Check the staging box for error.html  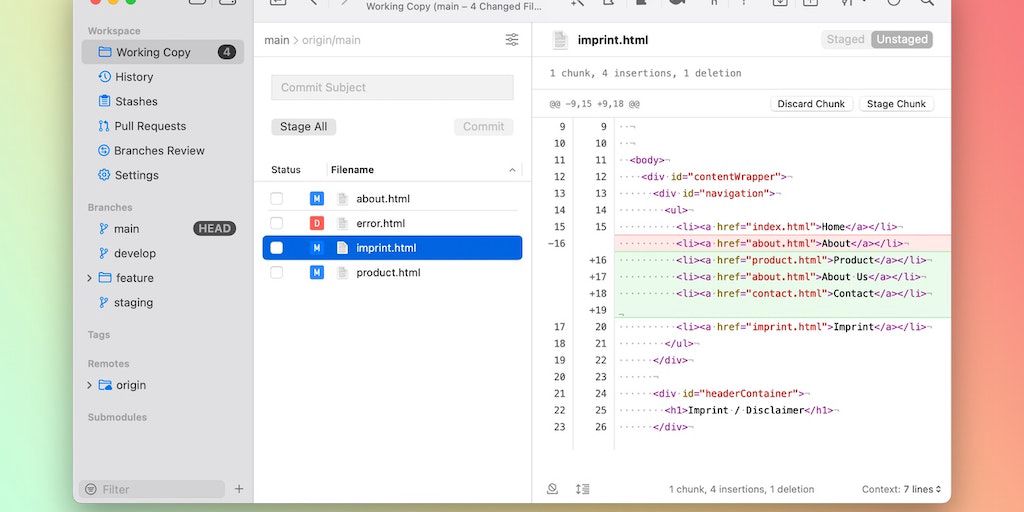coord(277,223)
